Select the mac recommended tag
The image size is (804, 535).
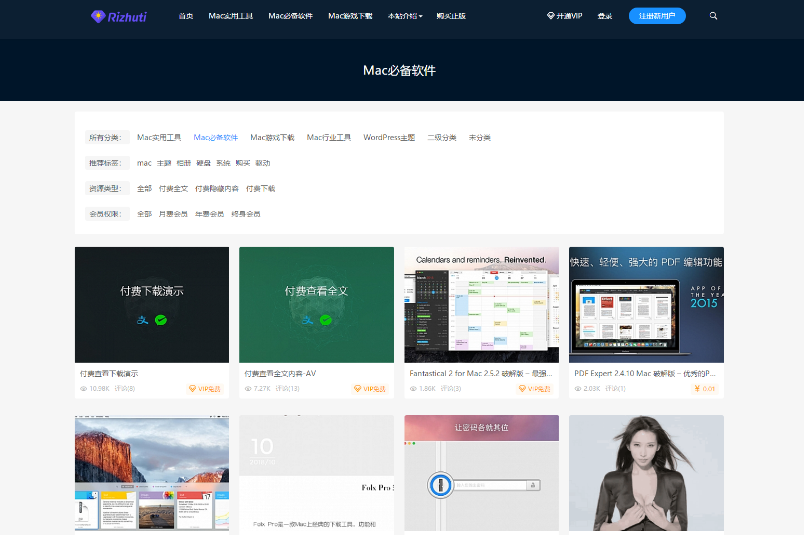(x=144, y=163)
